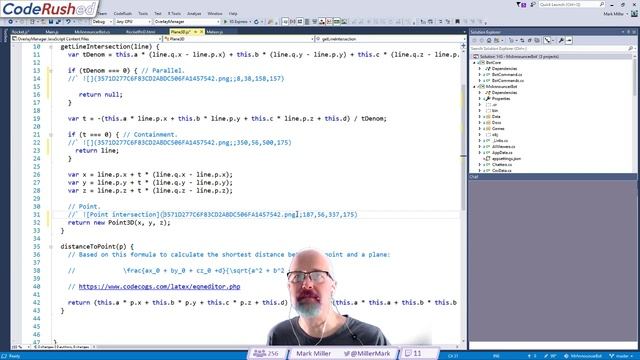
Task: Select the BotCommands.cs file
Action: 508,81
